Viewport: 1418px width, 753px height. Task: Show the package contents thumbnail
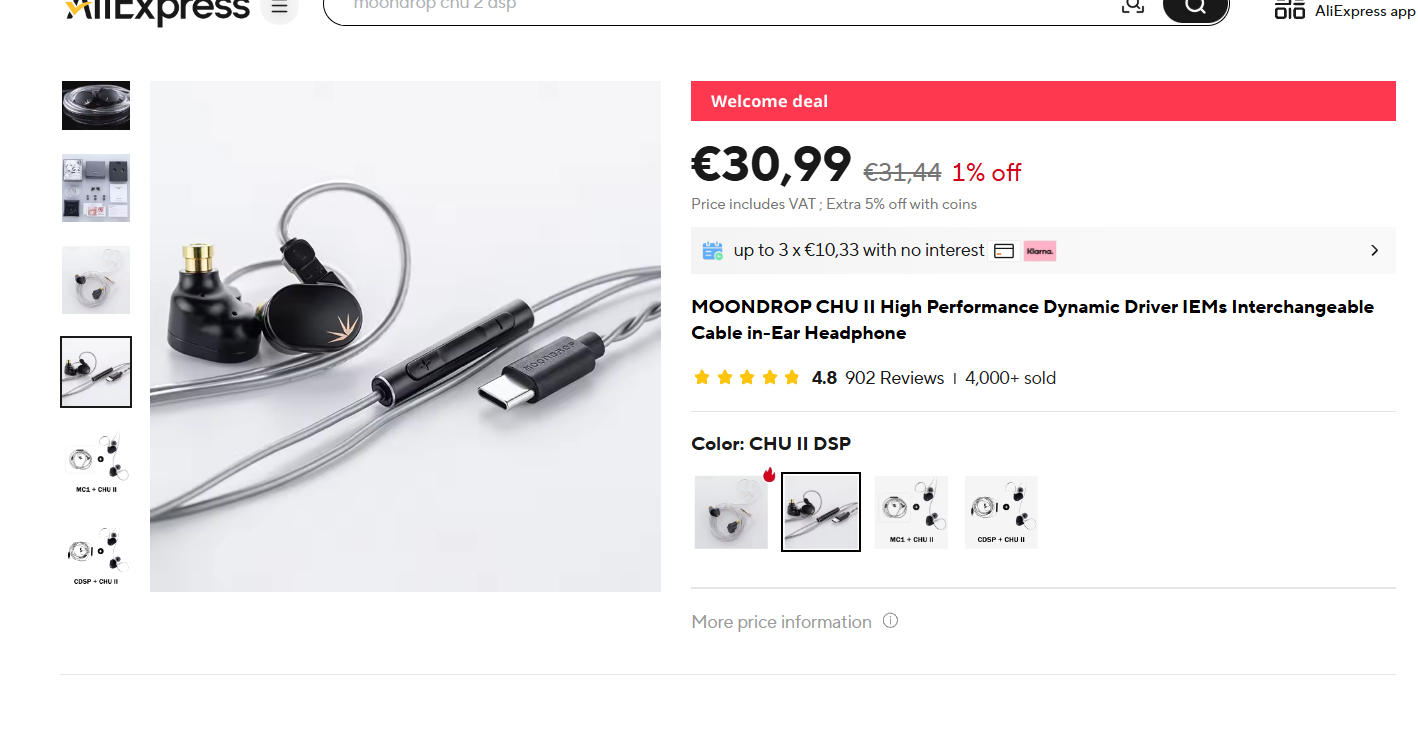point(96,188)
